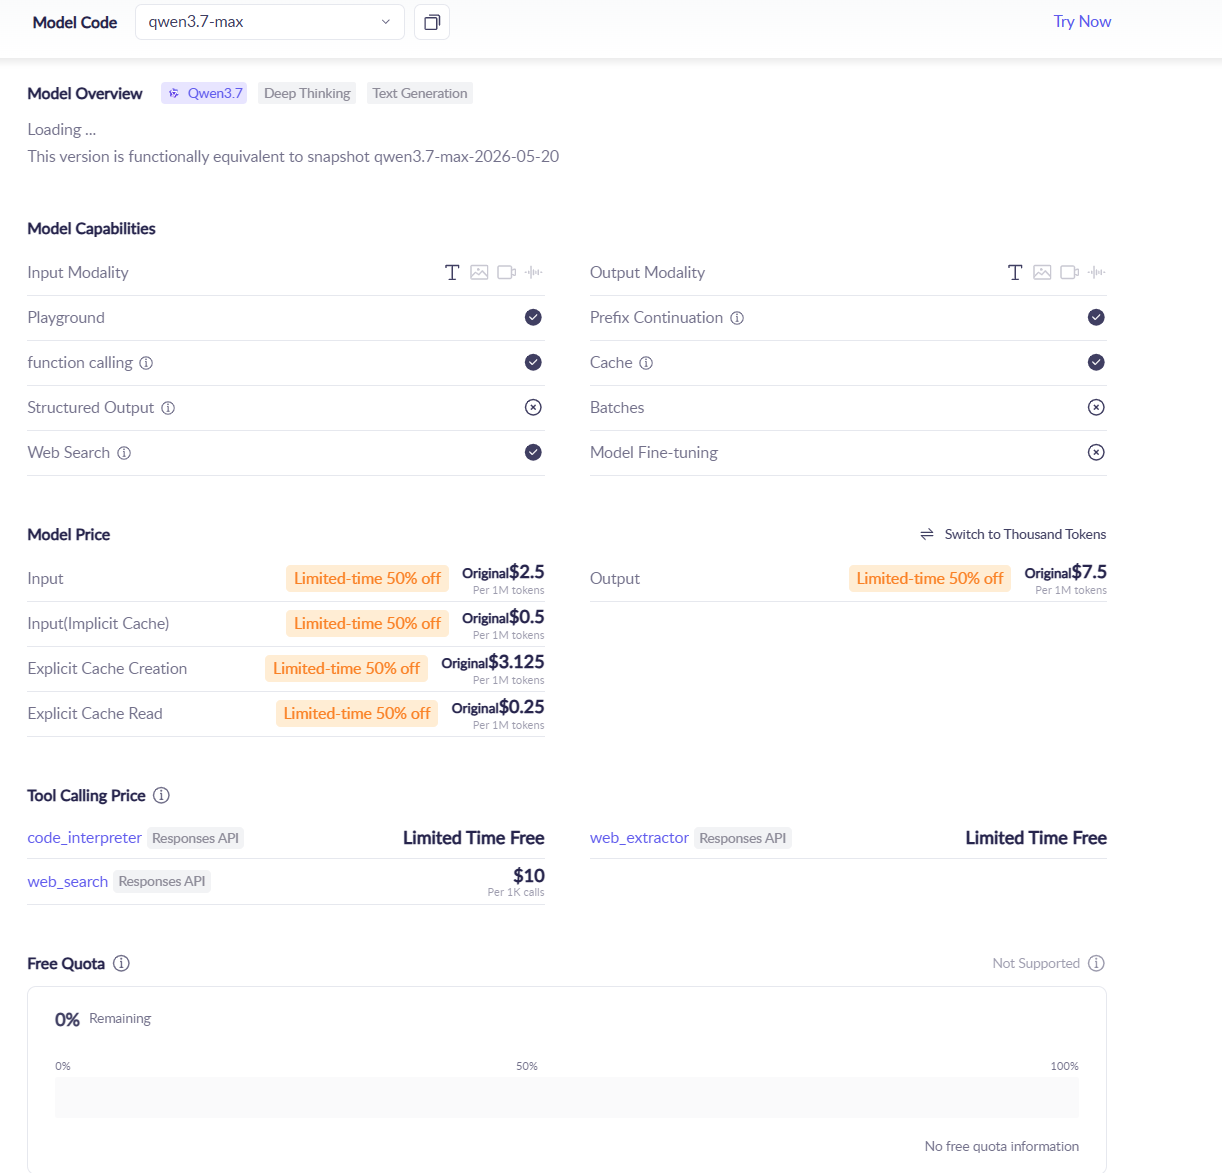The image size is (1222, 1173).
Task: Click the Deep Thinking tag
Action: (x=307, y=93)
